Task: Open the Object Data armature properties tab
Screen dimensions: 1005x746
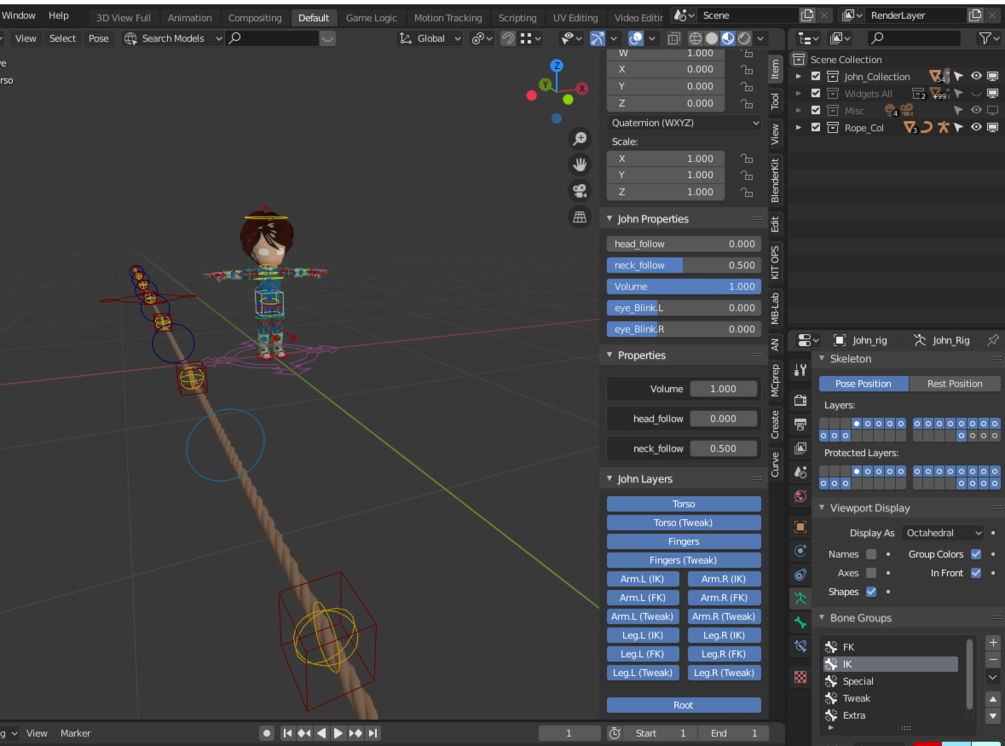Action: point(801,599)
